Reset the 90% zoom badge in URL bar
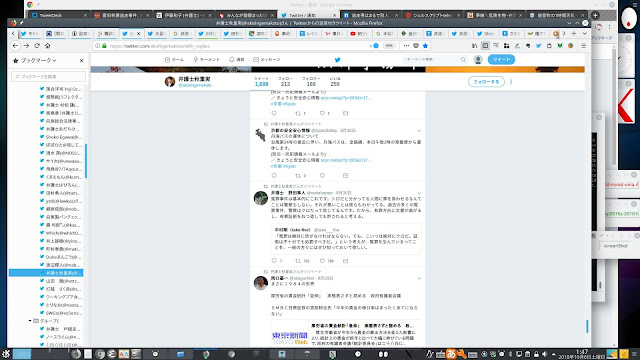The height and width of the screenshot is (360, 640). (389, 46)
